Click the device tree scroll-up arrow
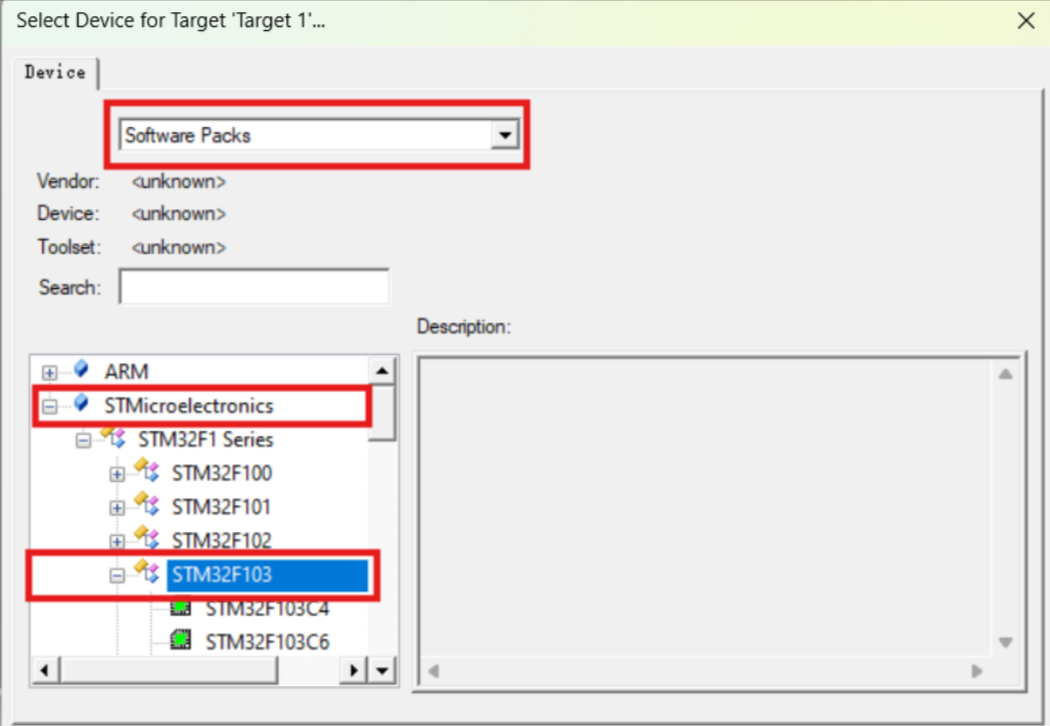Screen dimensions: 1050x726 382,370
